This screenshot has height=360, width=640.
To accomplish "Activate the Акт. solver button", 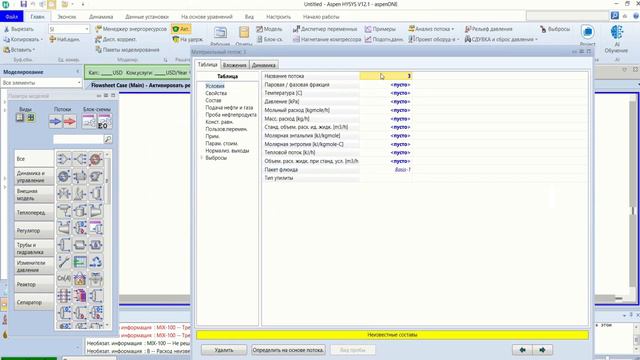I will [181, 29].
